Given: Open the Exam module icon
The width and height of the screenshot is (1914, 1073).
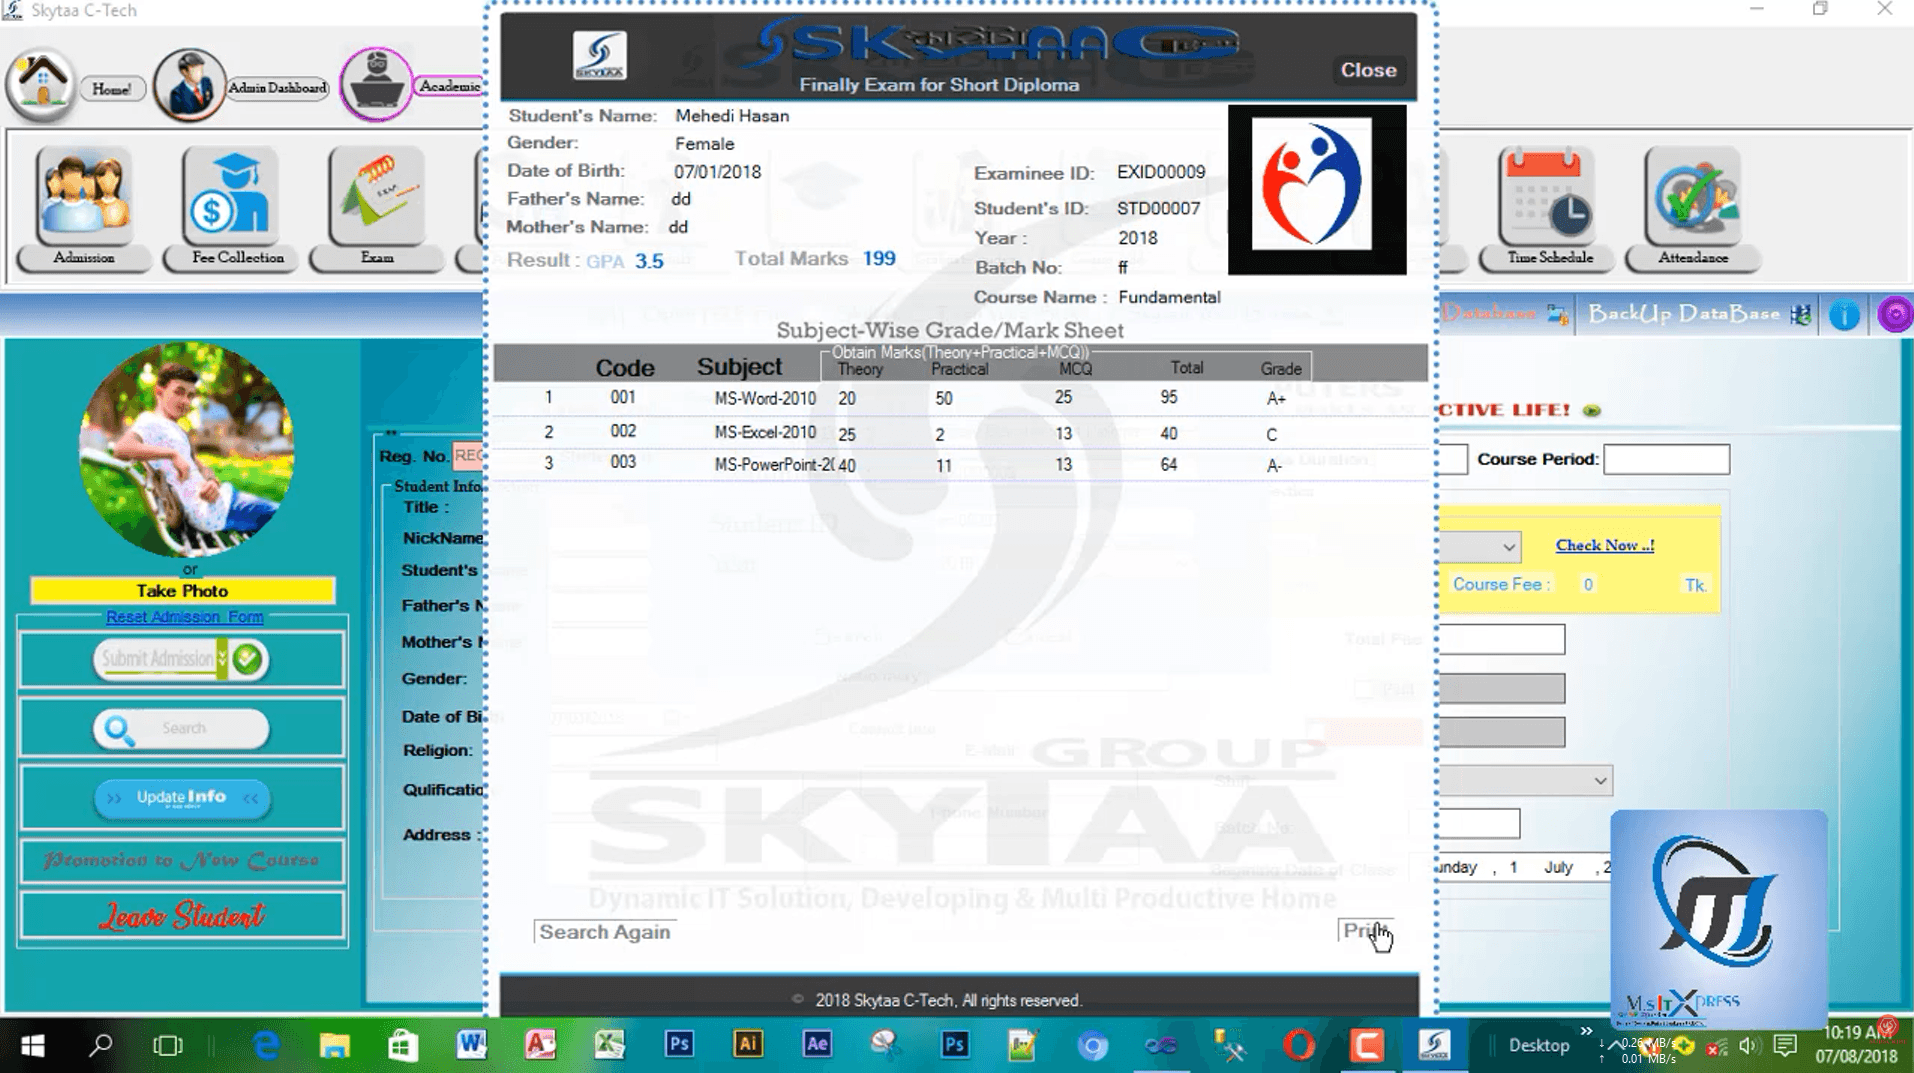Looking at the screenshot, I should (x=377, y=198).
